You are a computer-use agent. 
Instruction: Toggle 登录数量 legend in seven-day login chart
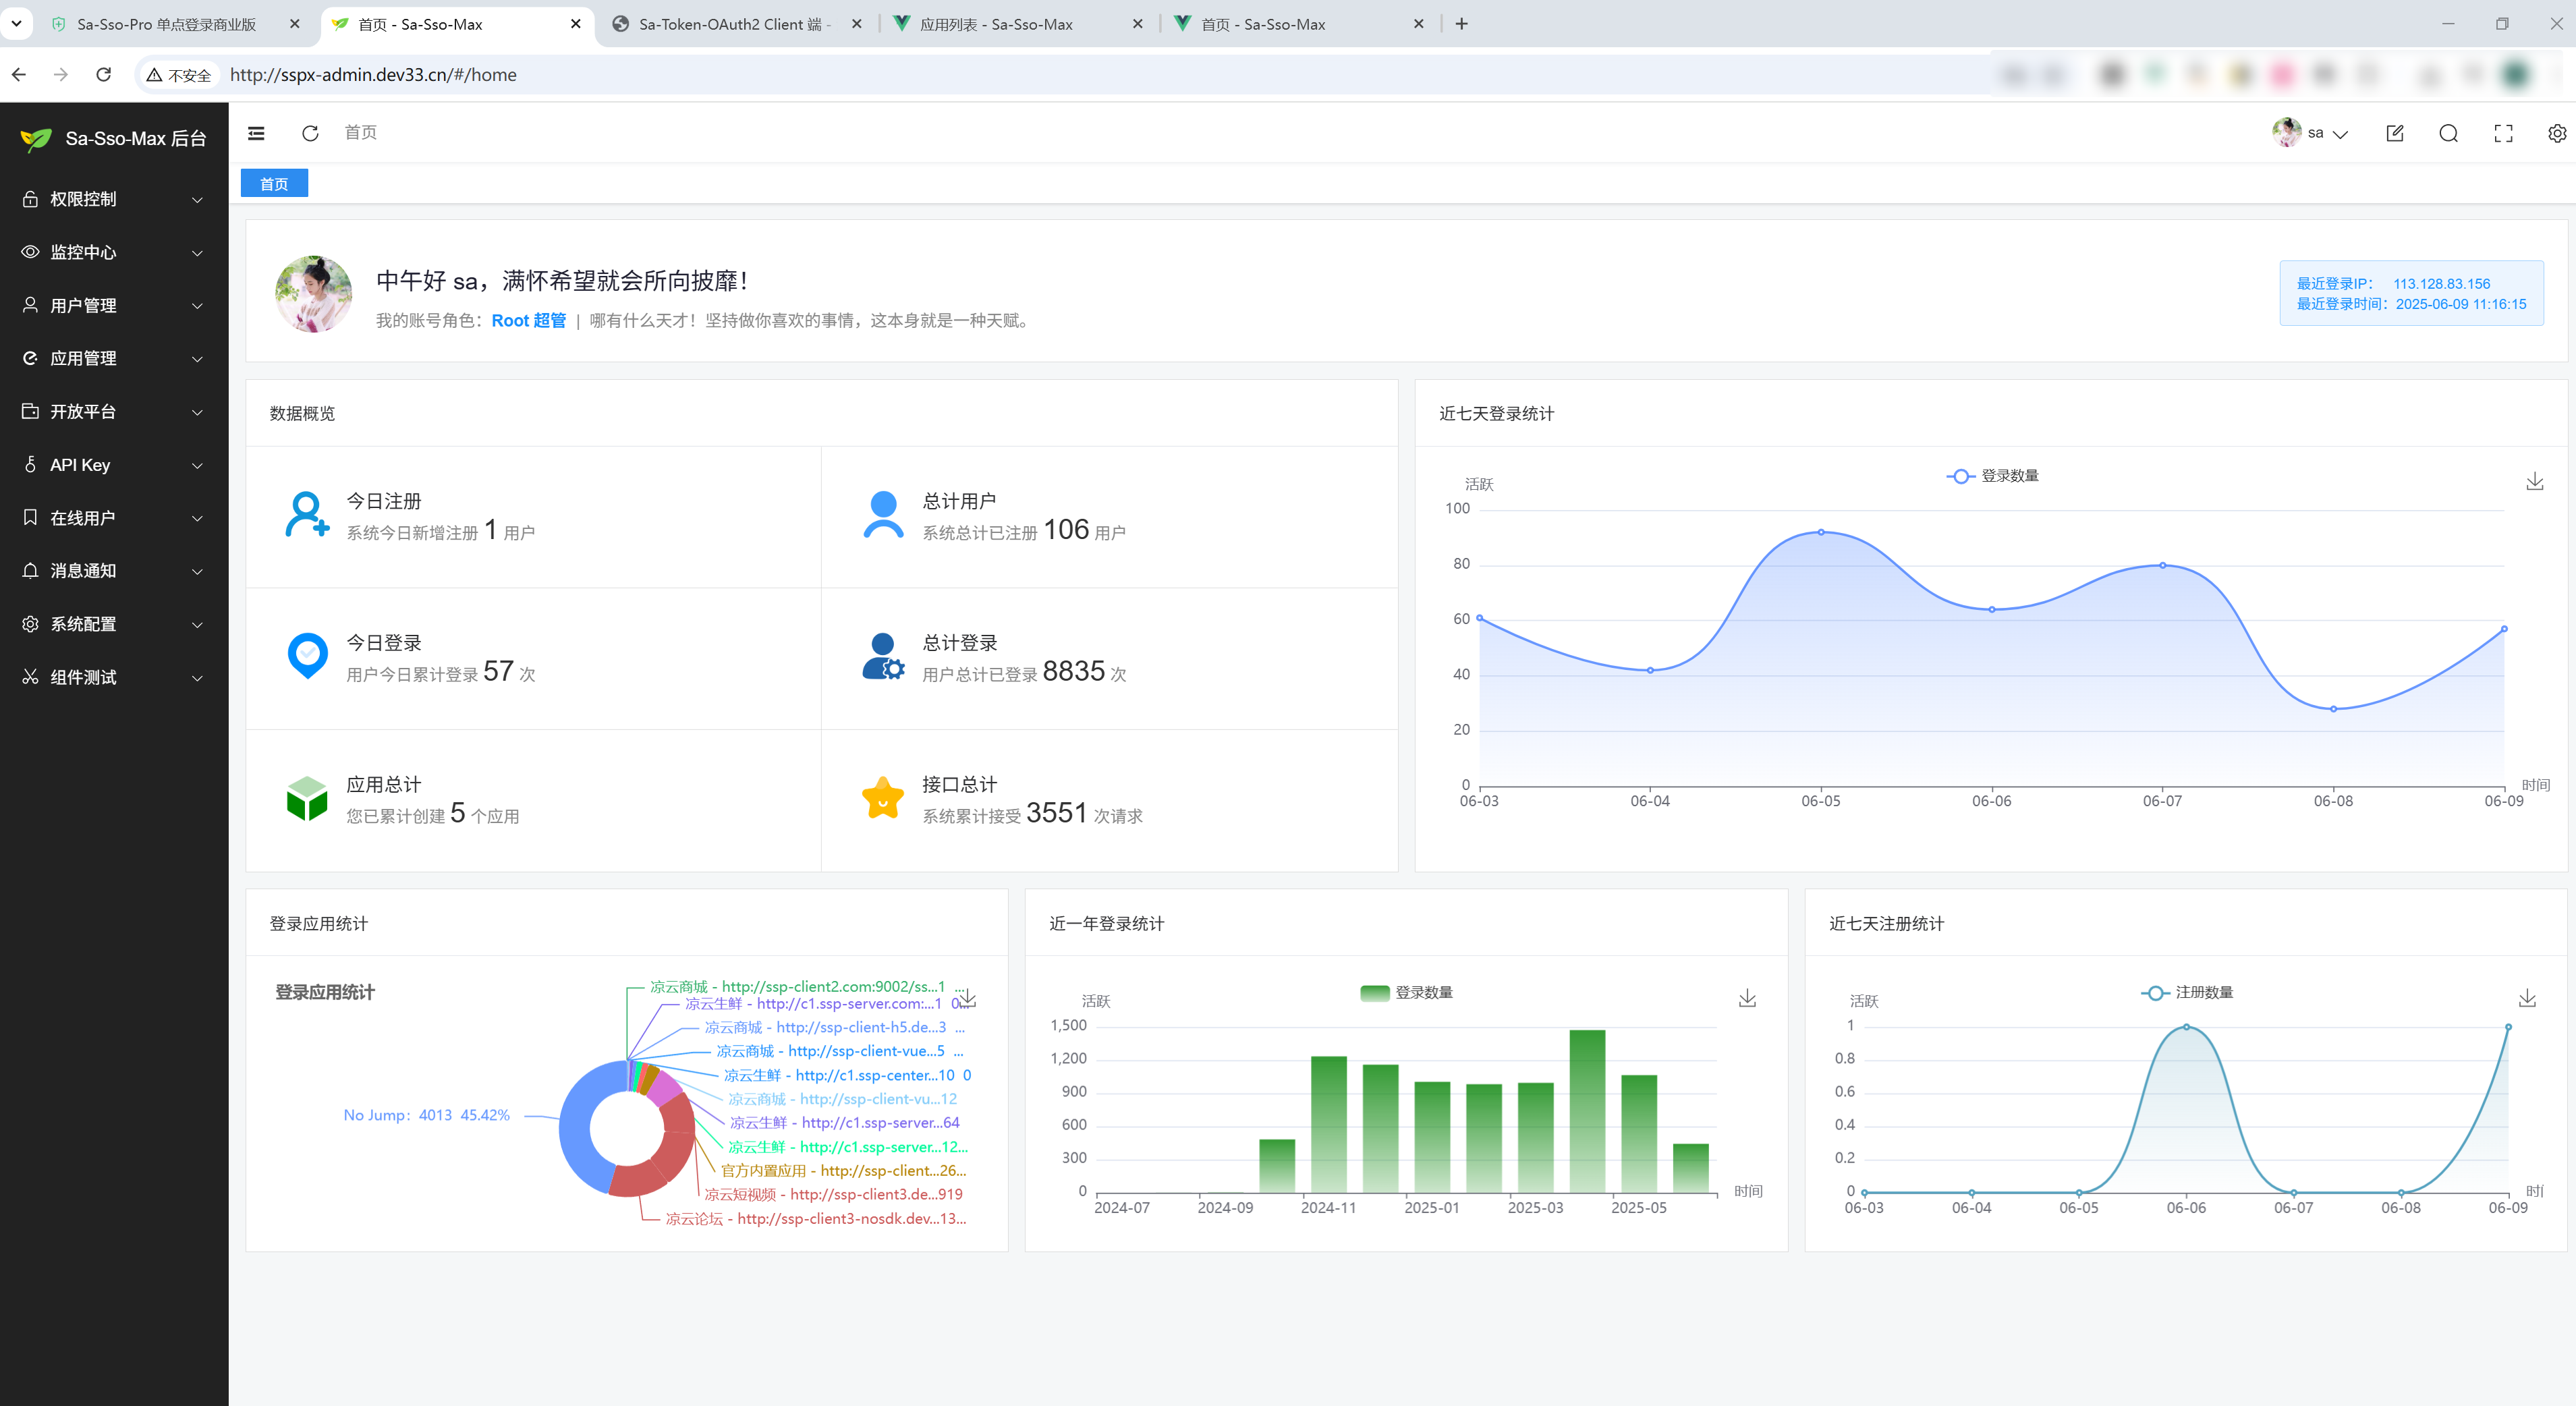pos(1992,476)
